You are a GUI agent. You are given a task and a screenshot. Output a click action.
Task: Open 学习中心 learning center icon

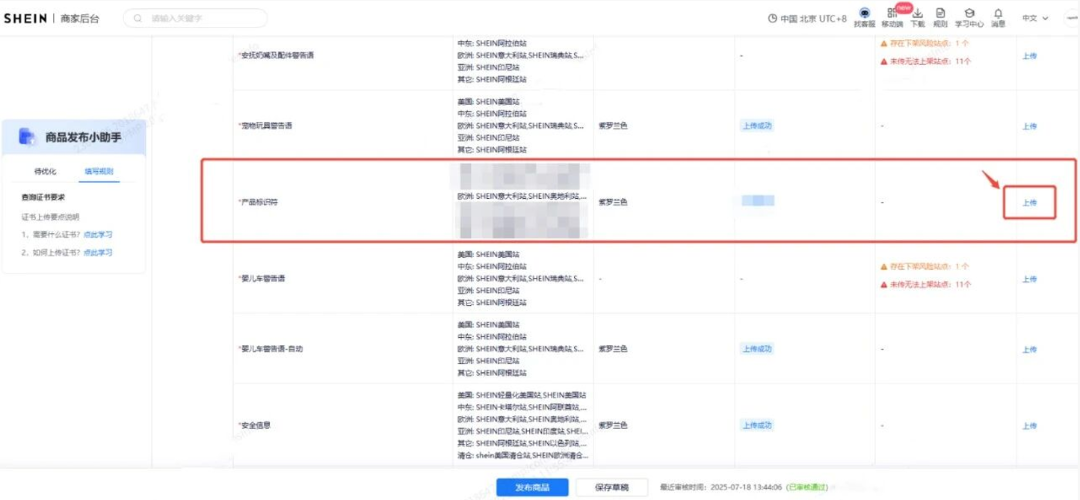pyautogui.click(x=968, y=12)
